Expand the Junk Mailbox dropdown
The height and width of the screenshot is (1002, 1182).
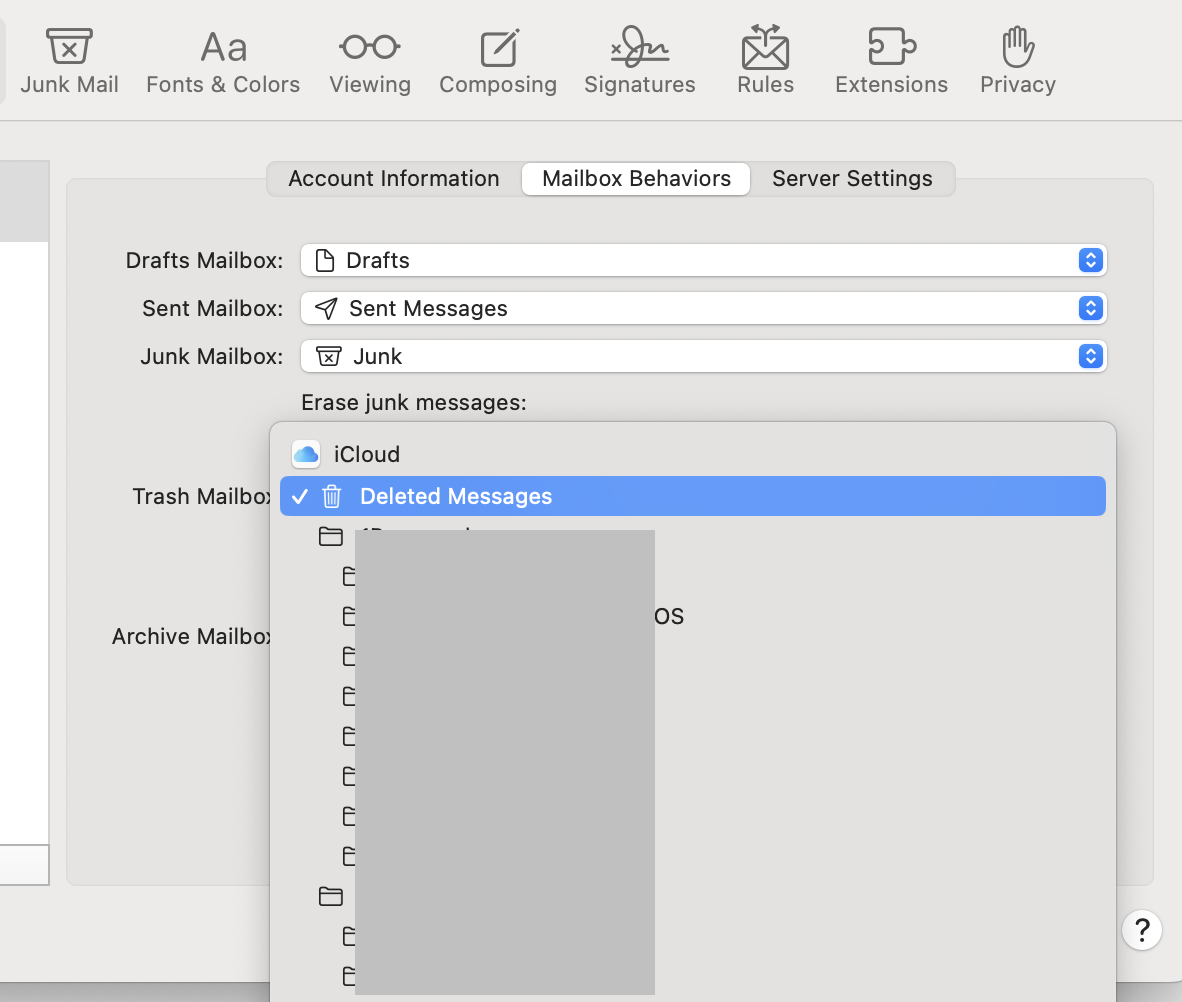pyautogui.click(x=703, y=356)
